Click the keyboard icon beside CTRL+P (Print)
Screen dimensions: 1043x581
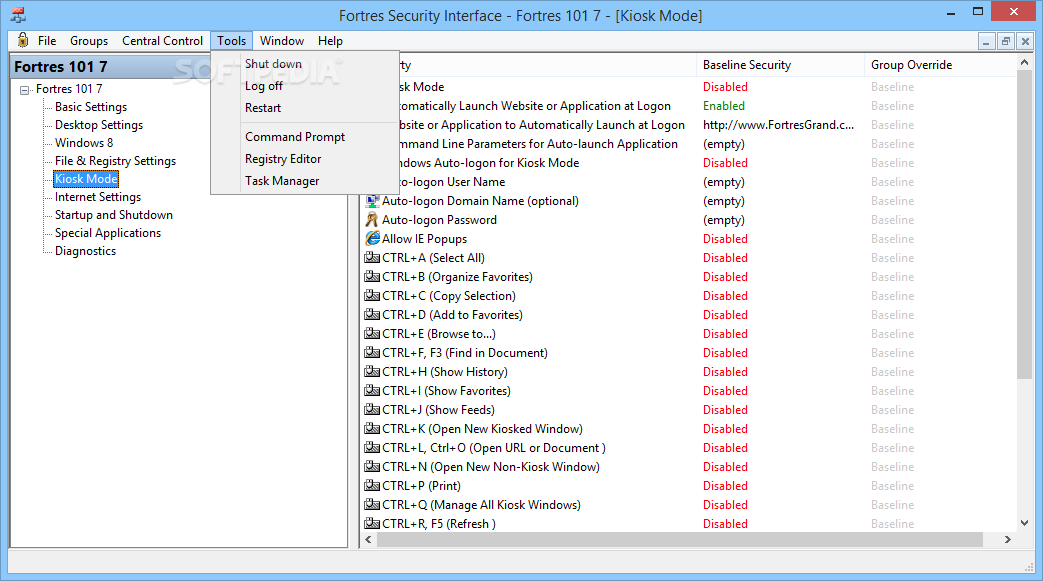pyautogui.click(x=372, y=485)
